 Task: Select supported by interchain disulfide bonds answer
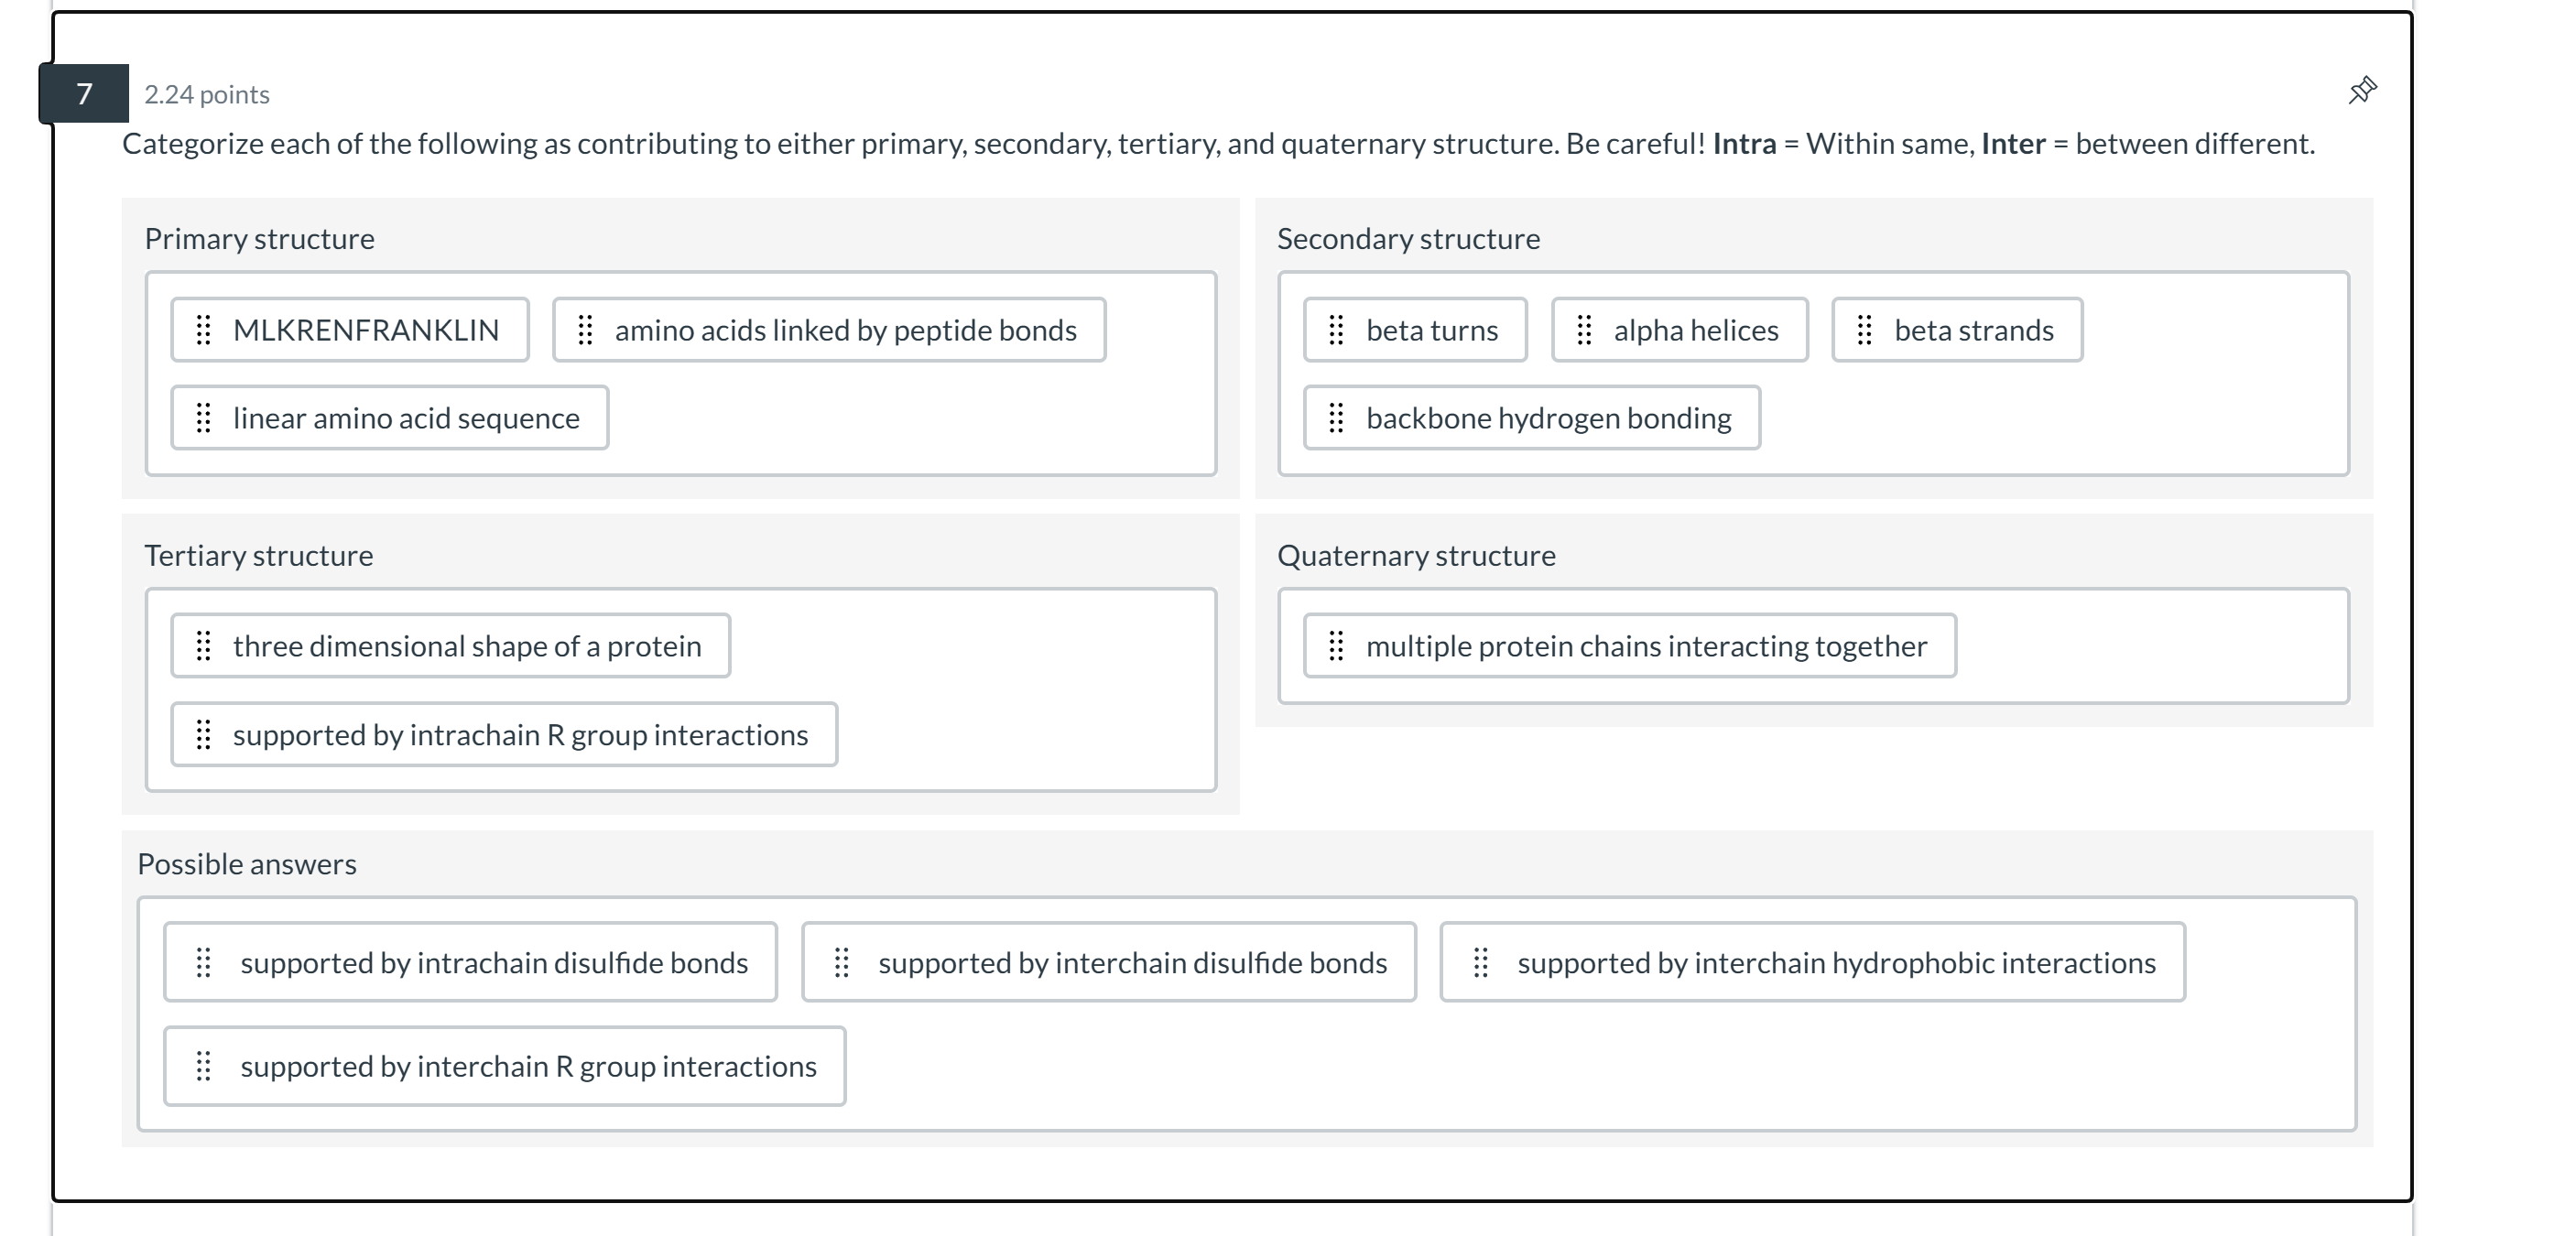click(x=1108, y=962)
